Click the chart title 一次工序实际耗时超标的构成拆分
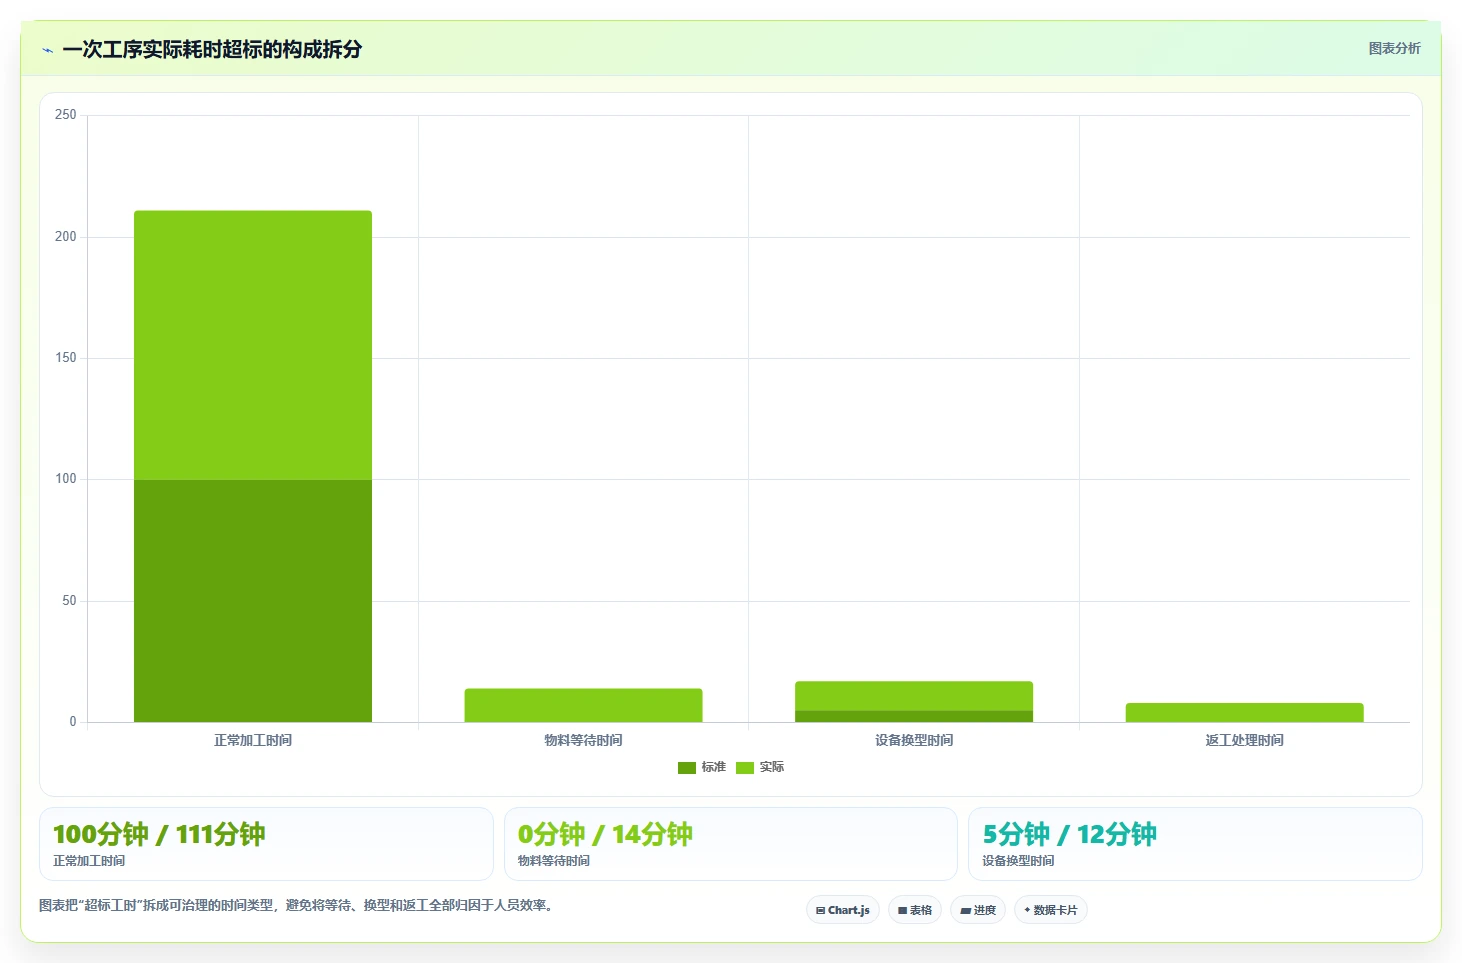Screen dimensions: 1462x963 212,49
